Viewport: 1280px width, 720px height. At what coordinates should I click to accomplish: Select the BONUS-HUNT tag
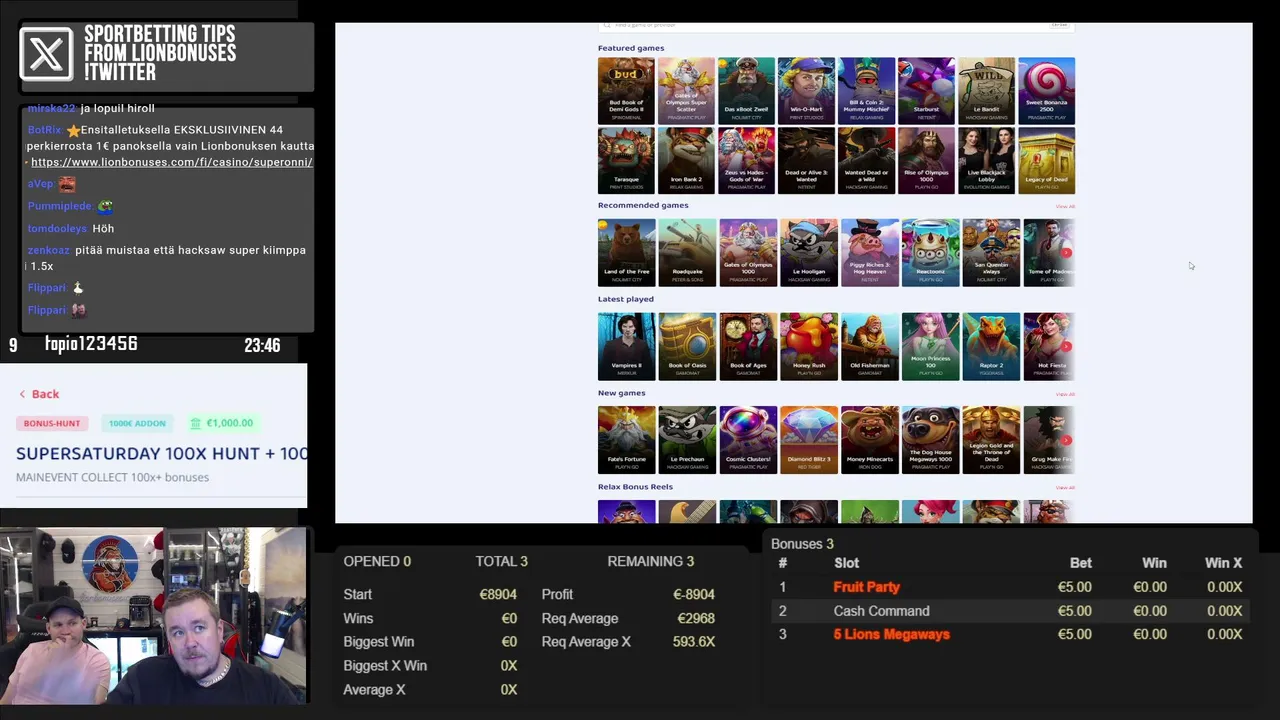click(52, 423)
